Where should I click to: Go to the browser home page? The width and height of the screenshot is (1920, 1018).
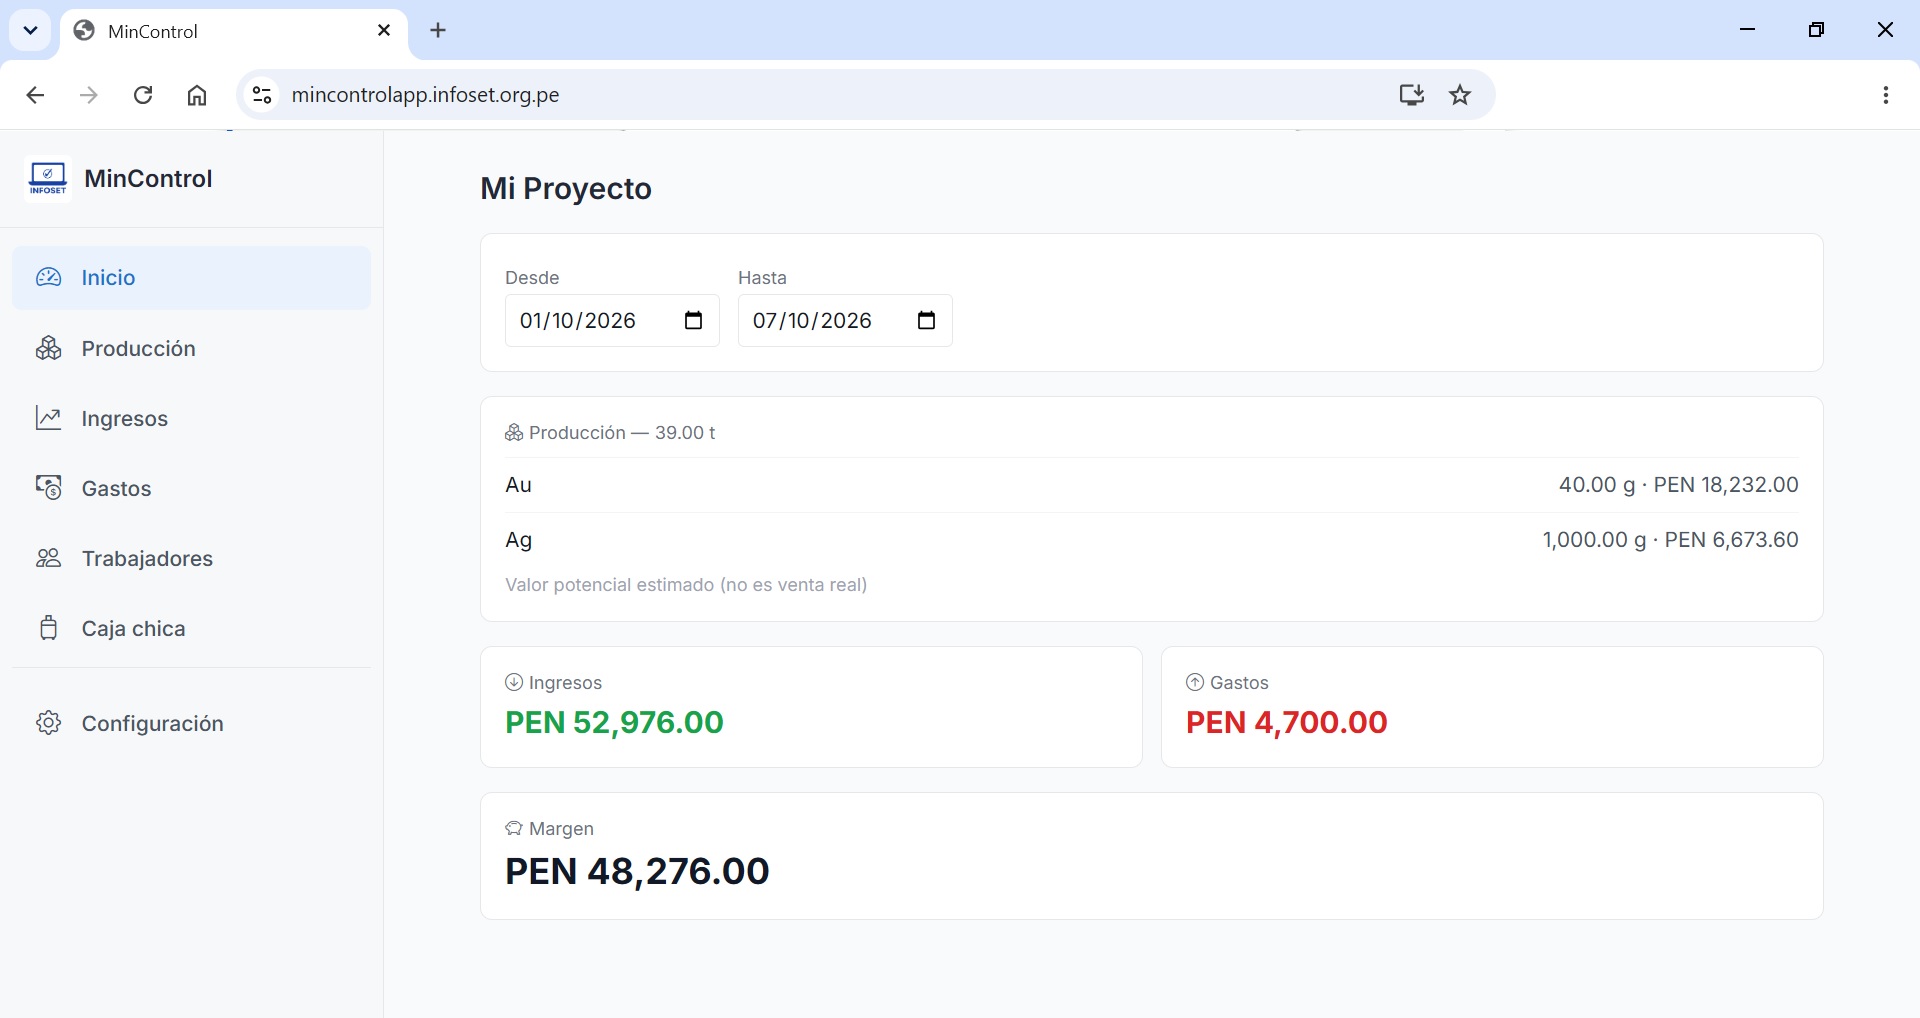tap(197, 95)
